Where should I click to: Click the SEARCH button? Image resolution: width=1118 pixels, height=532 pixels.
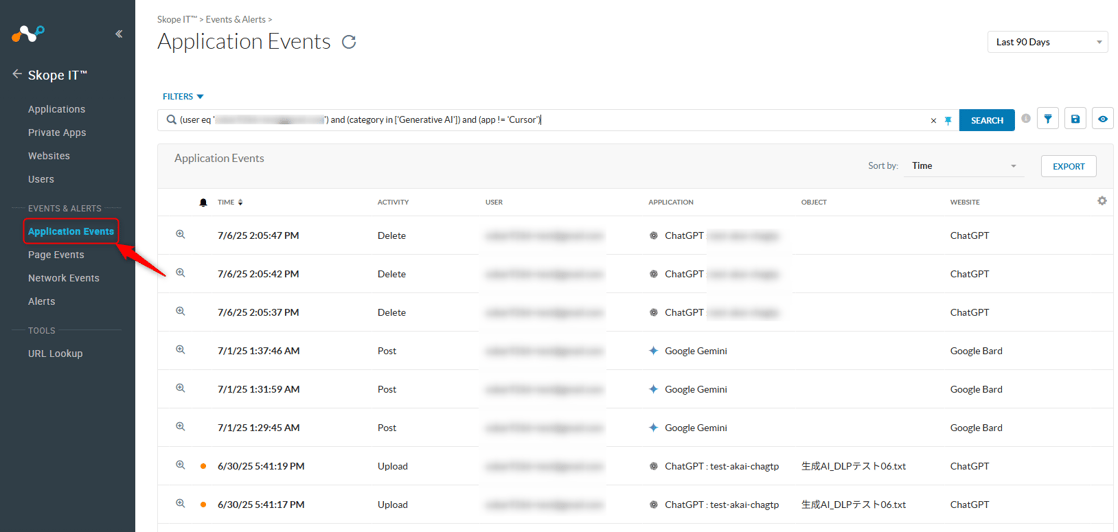point(987,121)
